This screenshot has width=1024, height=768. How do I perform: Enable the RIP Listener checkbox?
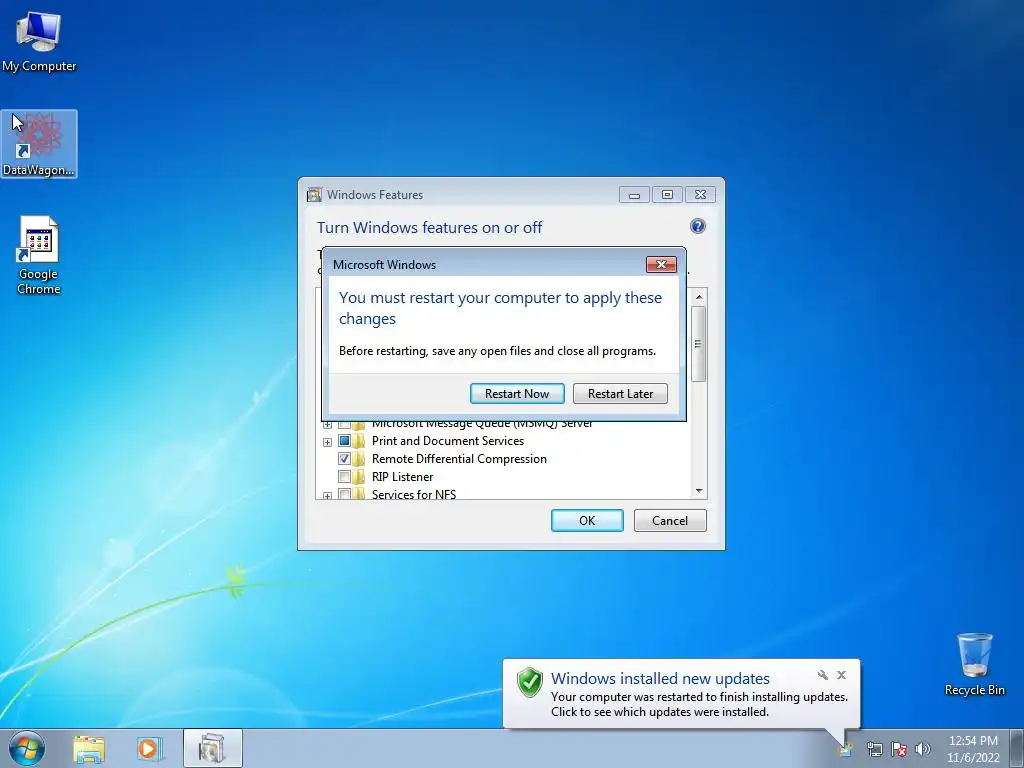pos(344,477)
